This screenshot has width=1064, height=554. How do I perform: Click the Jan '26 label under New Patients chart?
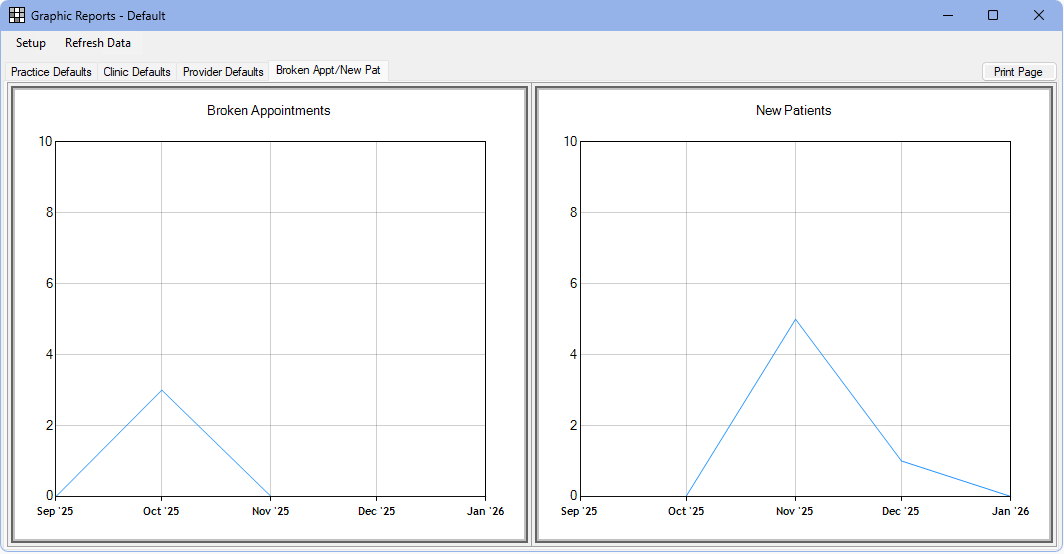[x=1009, y=512]
